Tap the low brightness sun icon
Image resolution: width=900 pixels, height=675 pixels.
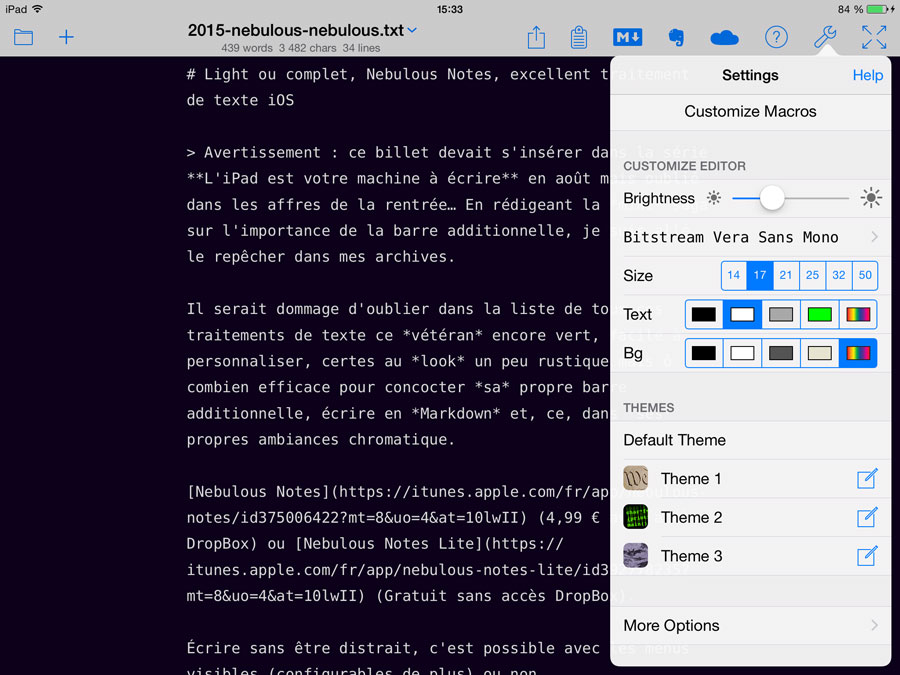[713, 198]
